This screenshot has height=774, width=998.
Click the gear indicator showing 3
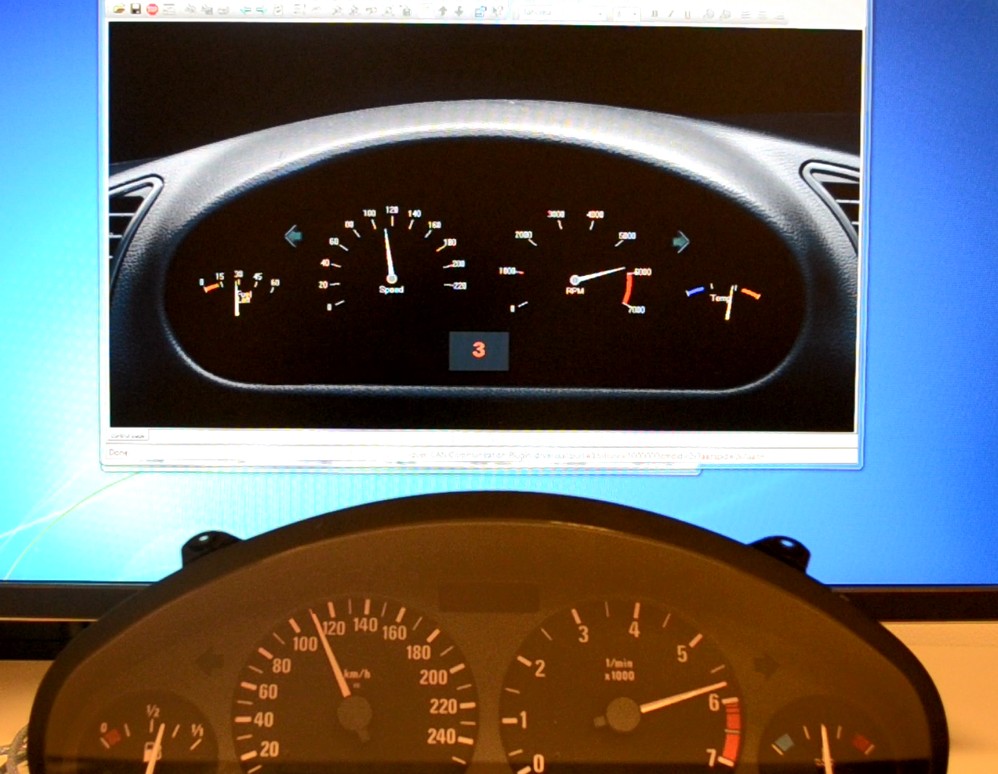point(479,350)
